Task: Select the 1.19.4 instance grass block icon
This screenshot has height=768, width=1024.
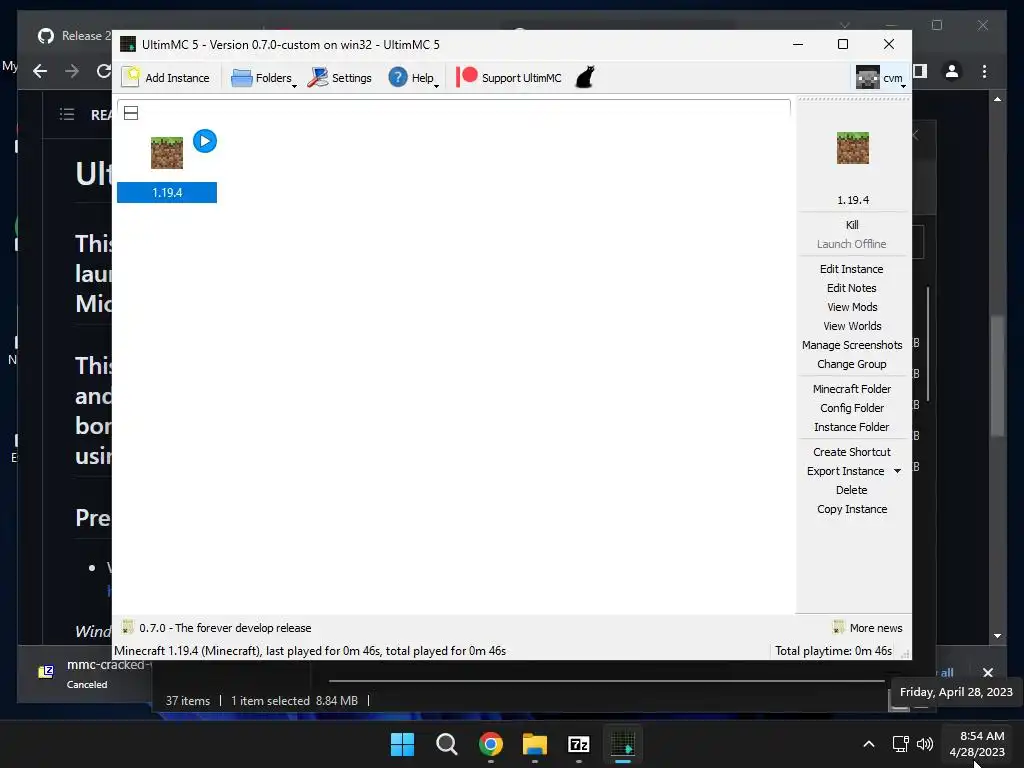Action: pos(167,153)
